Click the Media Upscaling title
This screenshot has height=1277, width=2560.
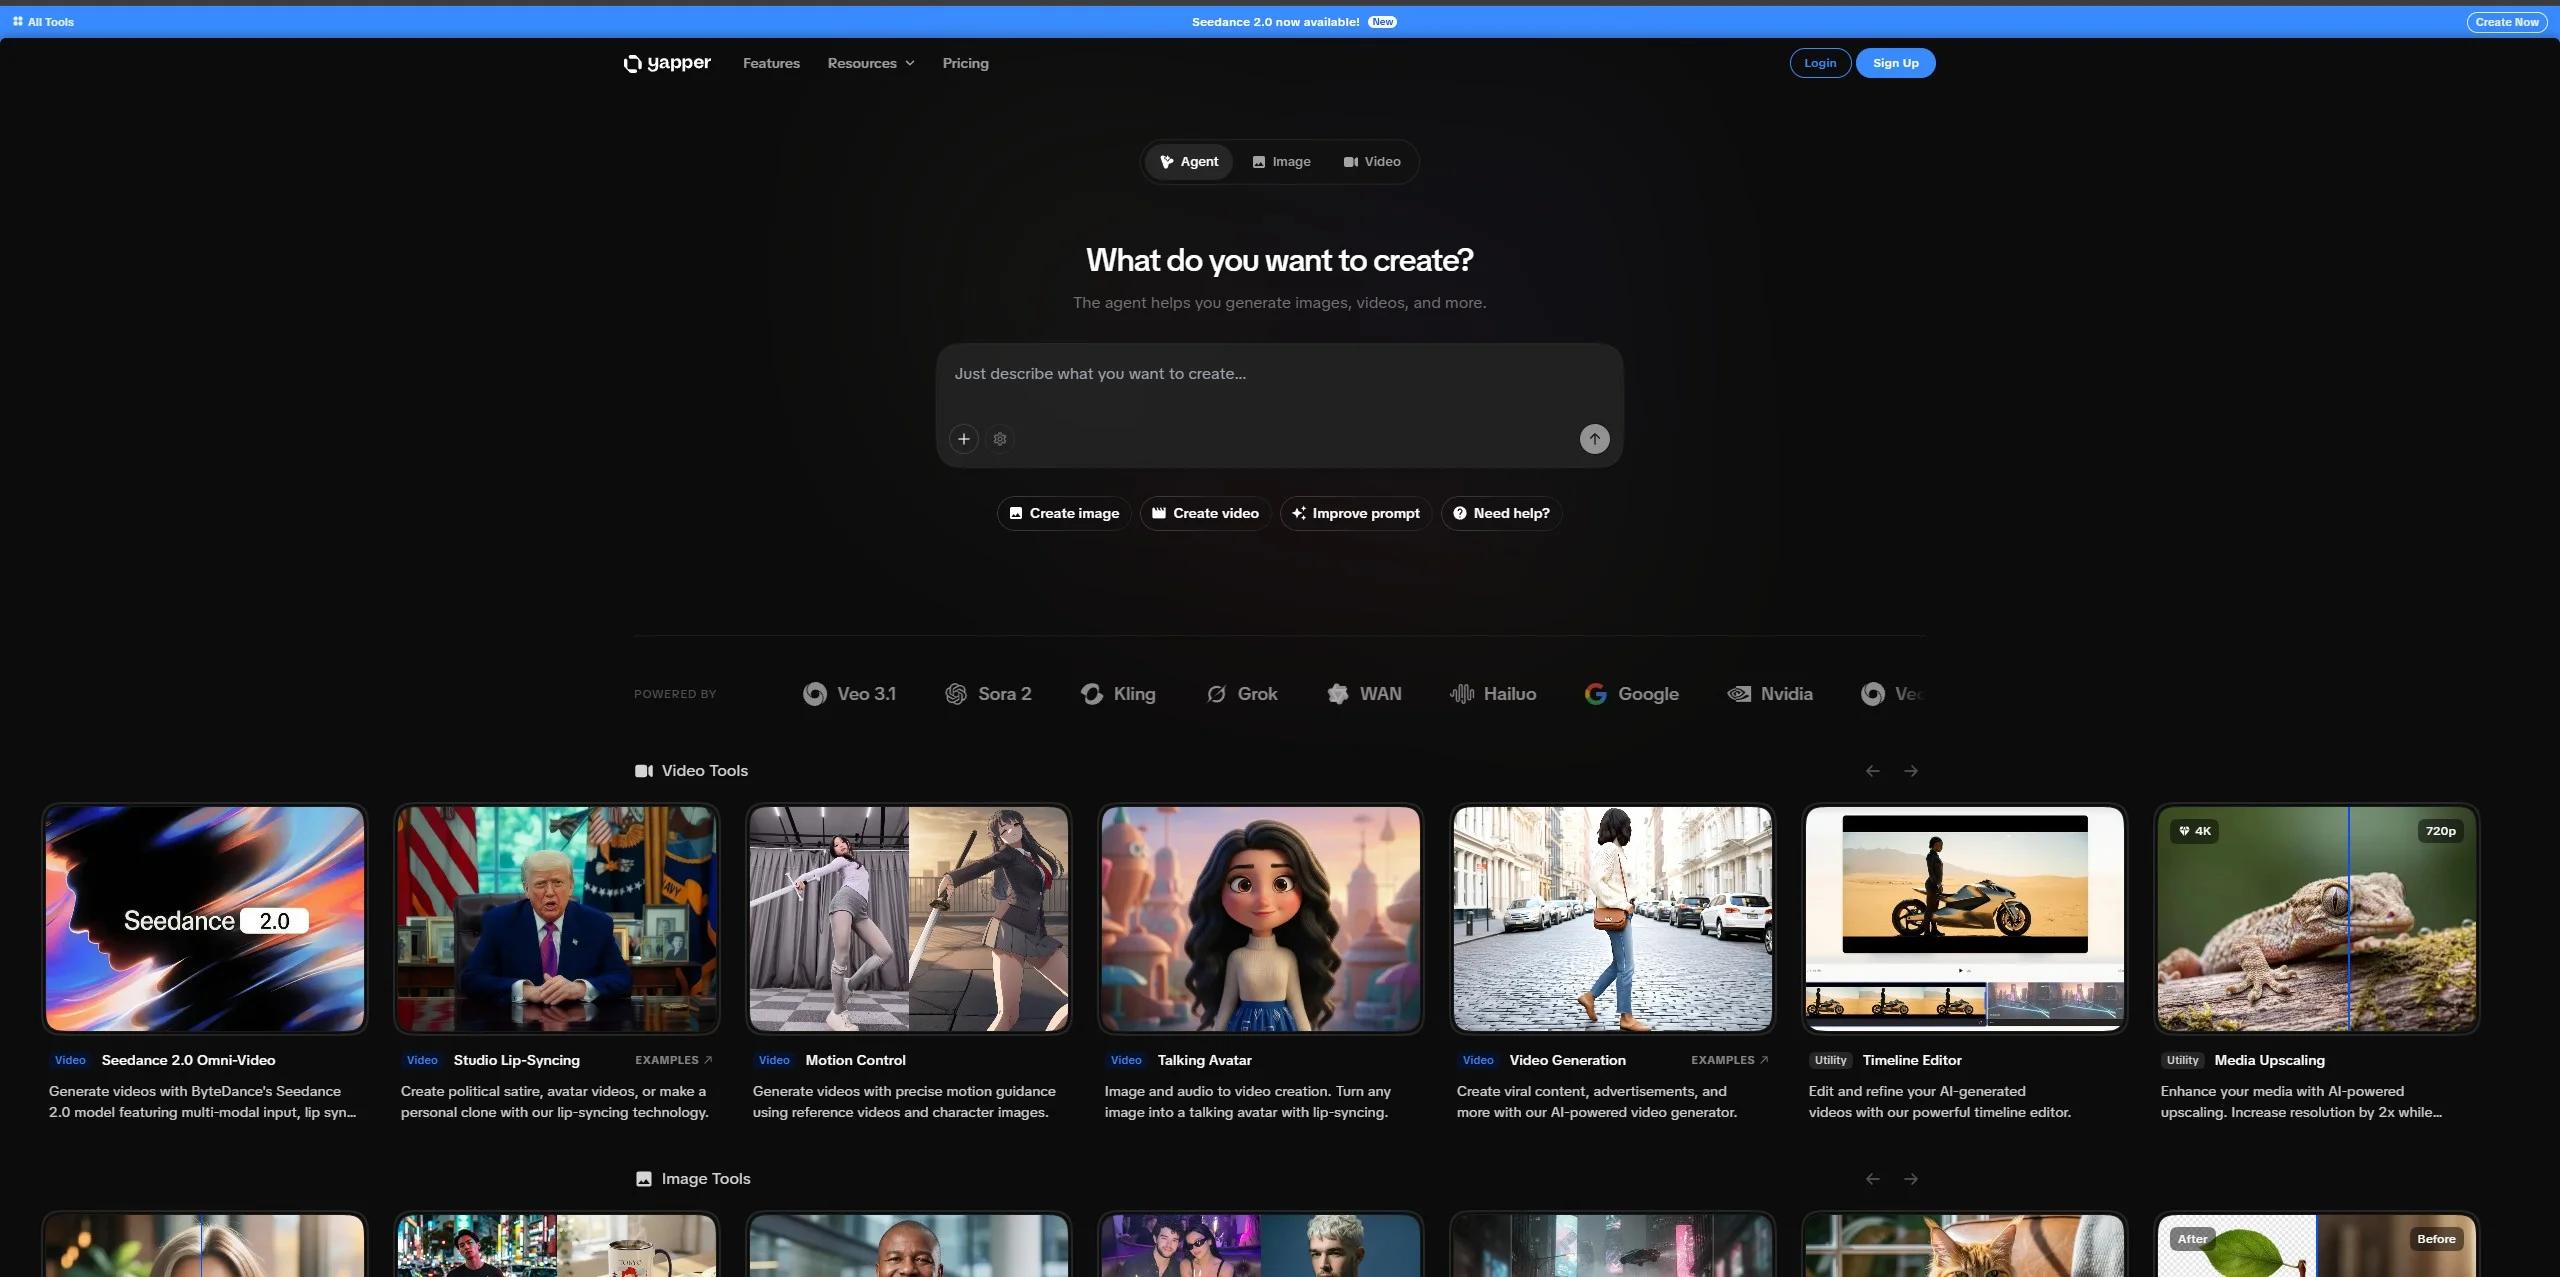pyautogui.click(x=2270, y=1060)
